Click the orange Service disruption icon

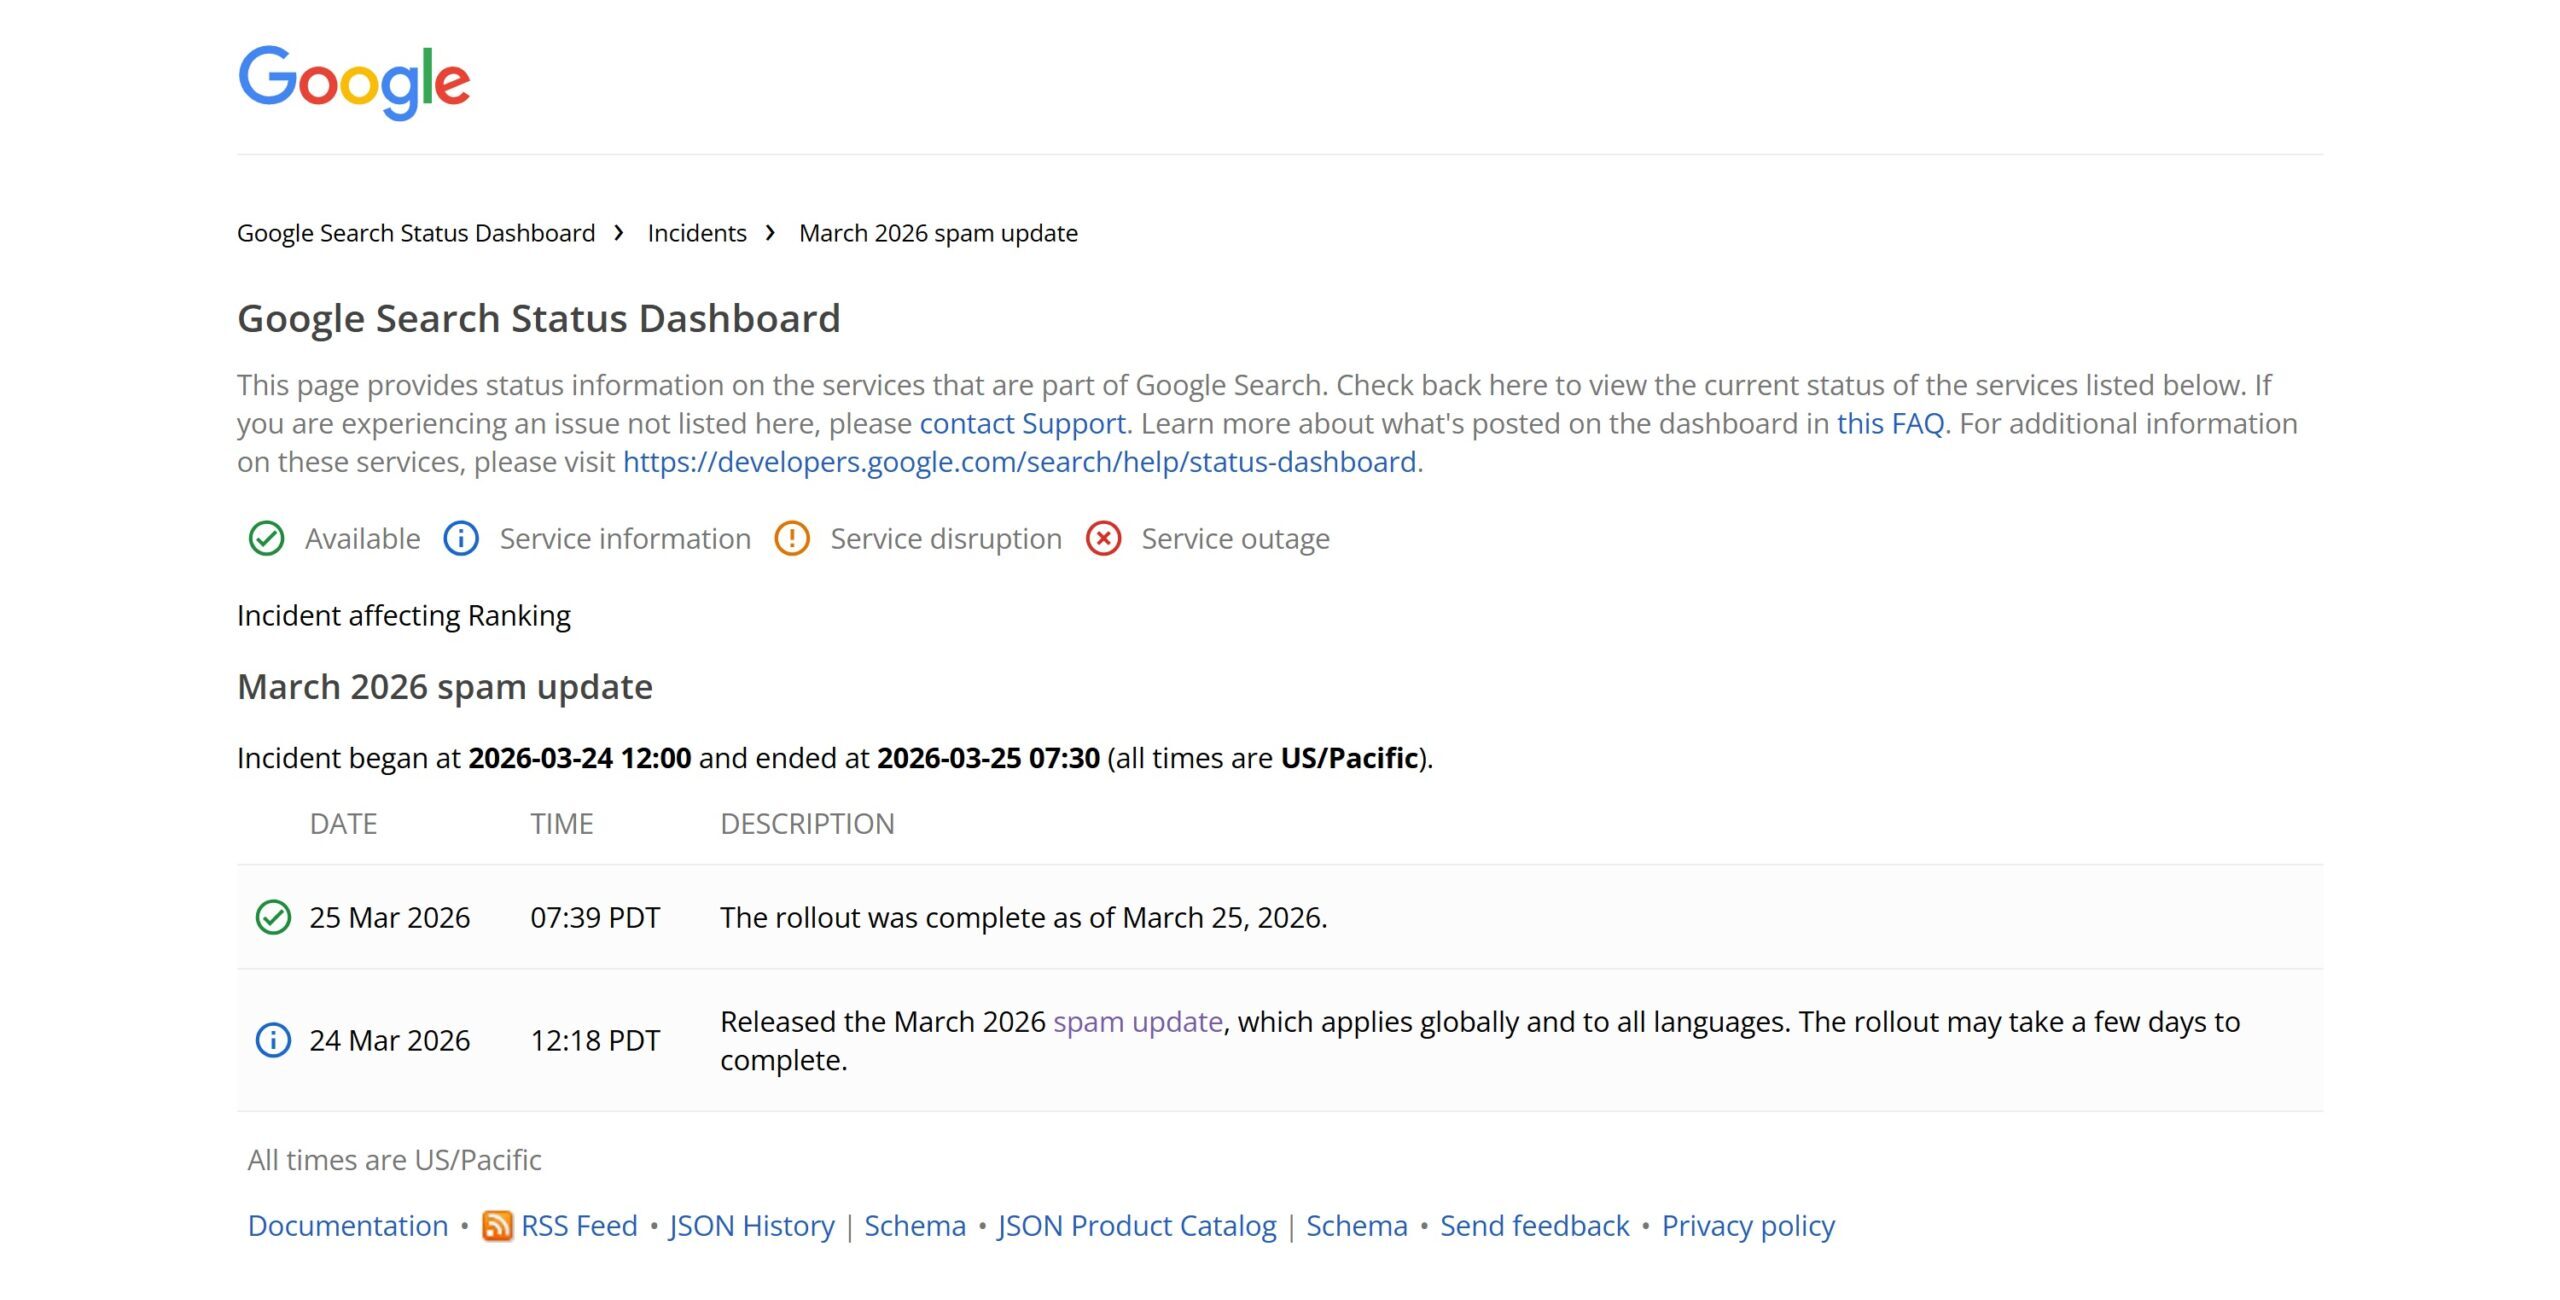pyautogui.click(x=791, y=538)
